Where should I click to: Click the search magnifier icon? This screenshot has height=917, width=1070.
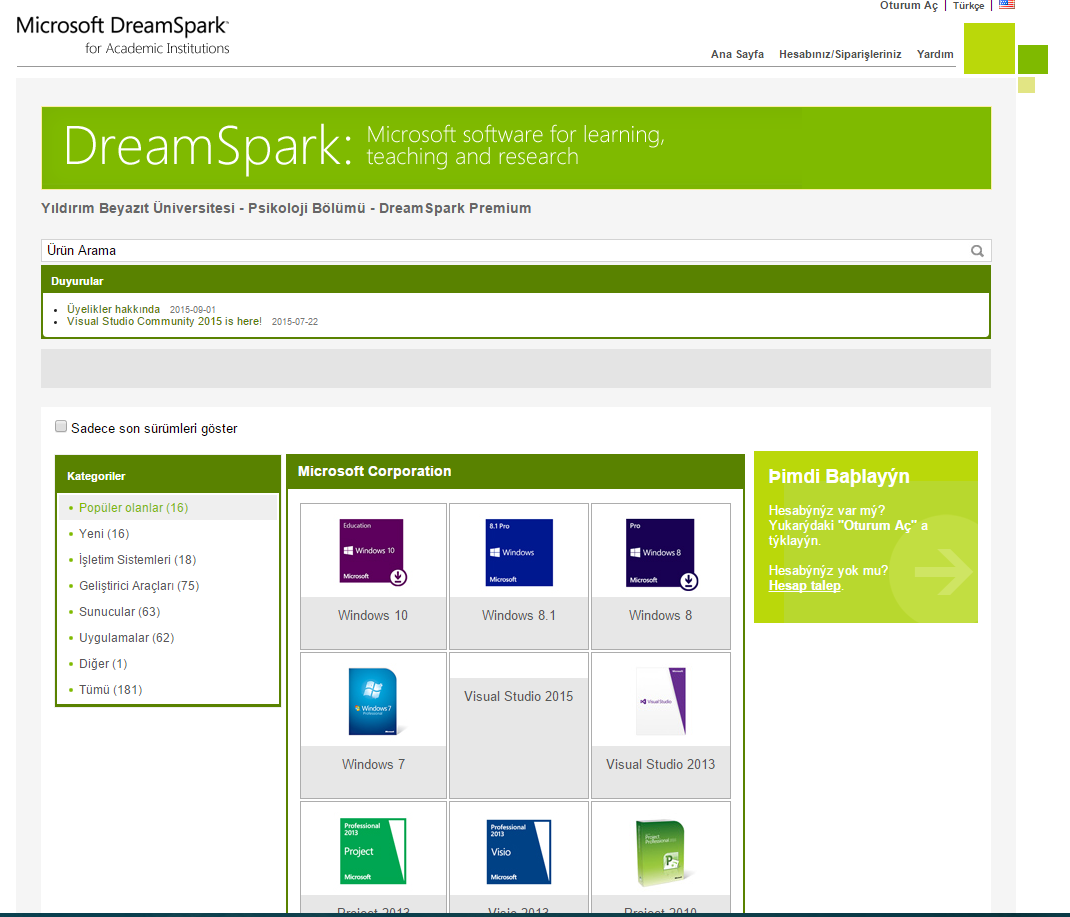977,250
